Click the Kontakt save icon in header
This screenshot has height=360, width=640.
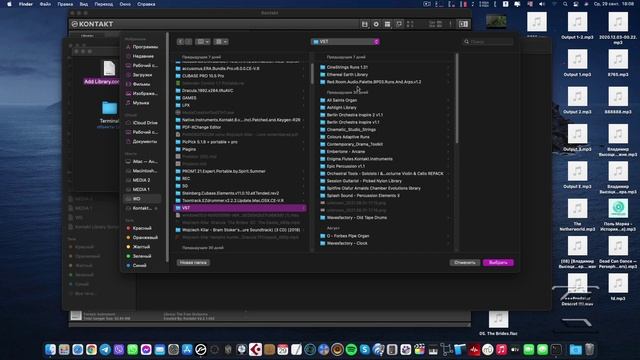point(364,24)
